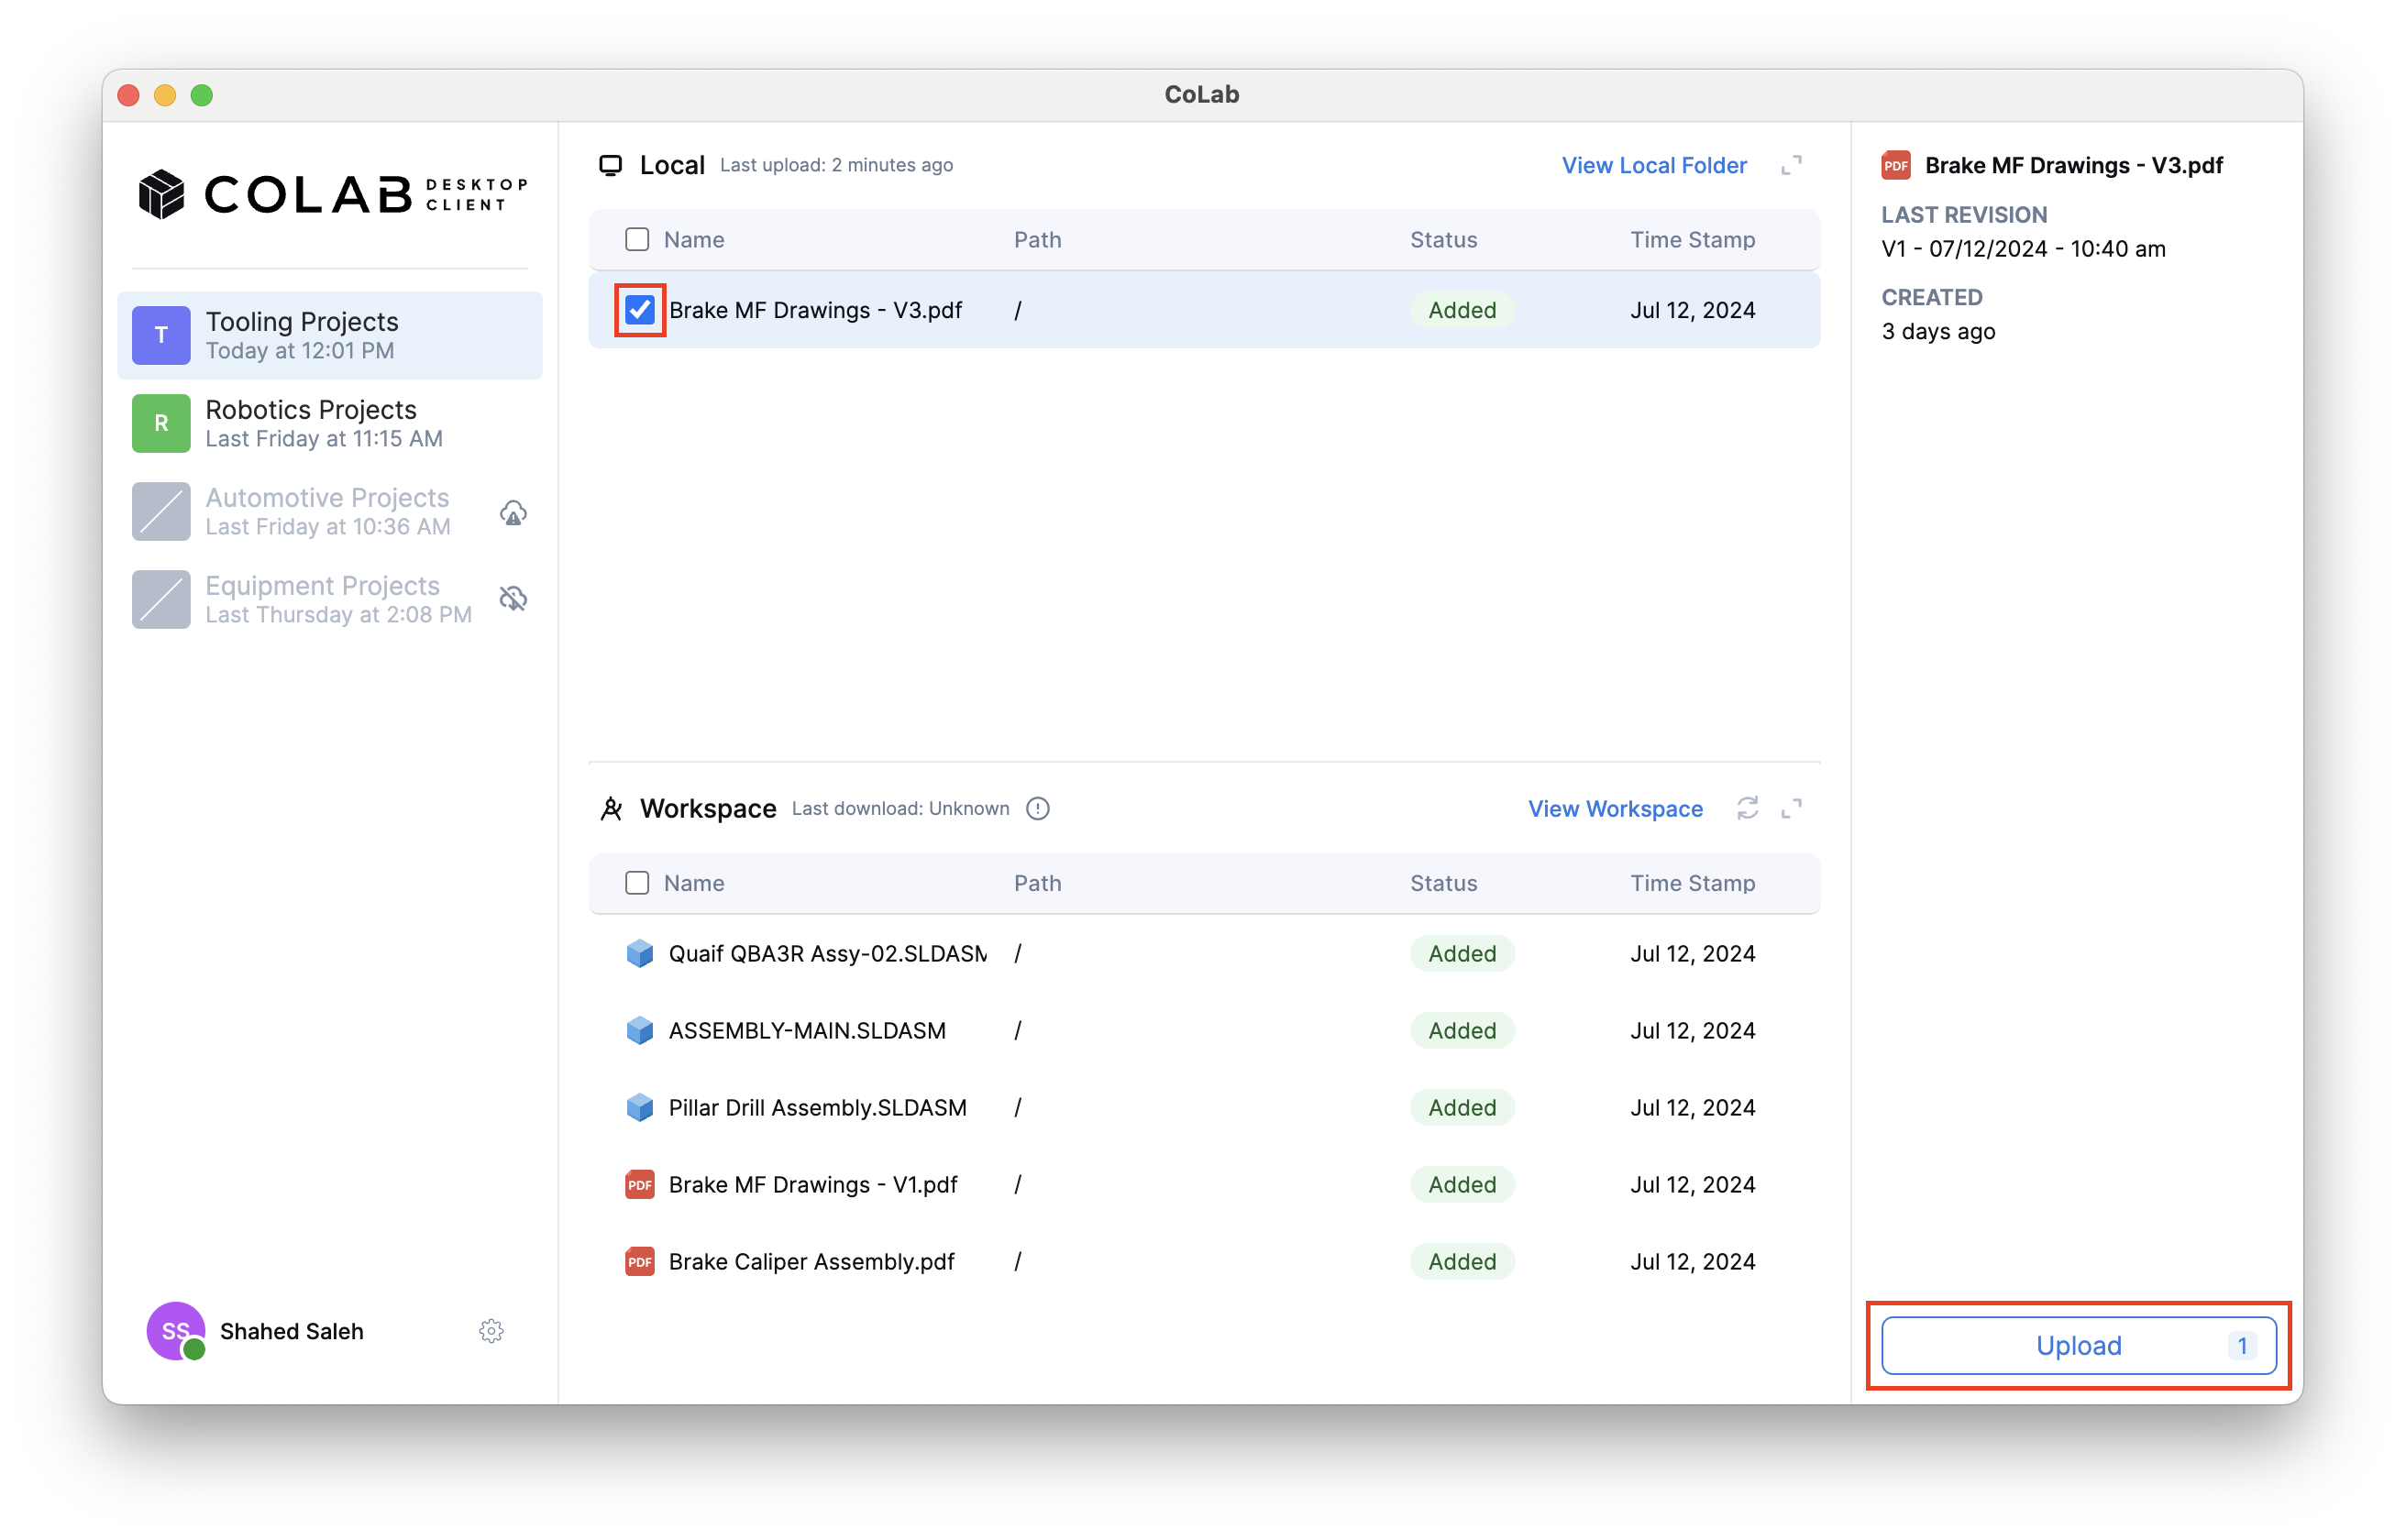Click the Upload button

tap(2078, 1345)
